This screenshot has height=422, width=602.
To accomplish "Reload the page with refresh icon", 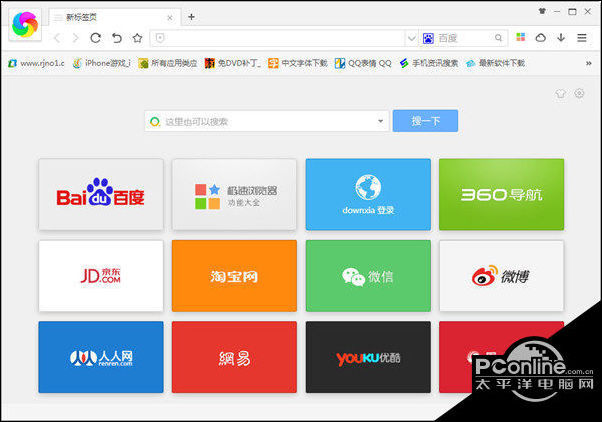I will [x=96, y=38].
